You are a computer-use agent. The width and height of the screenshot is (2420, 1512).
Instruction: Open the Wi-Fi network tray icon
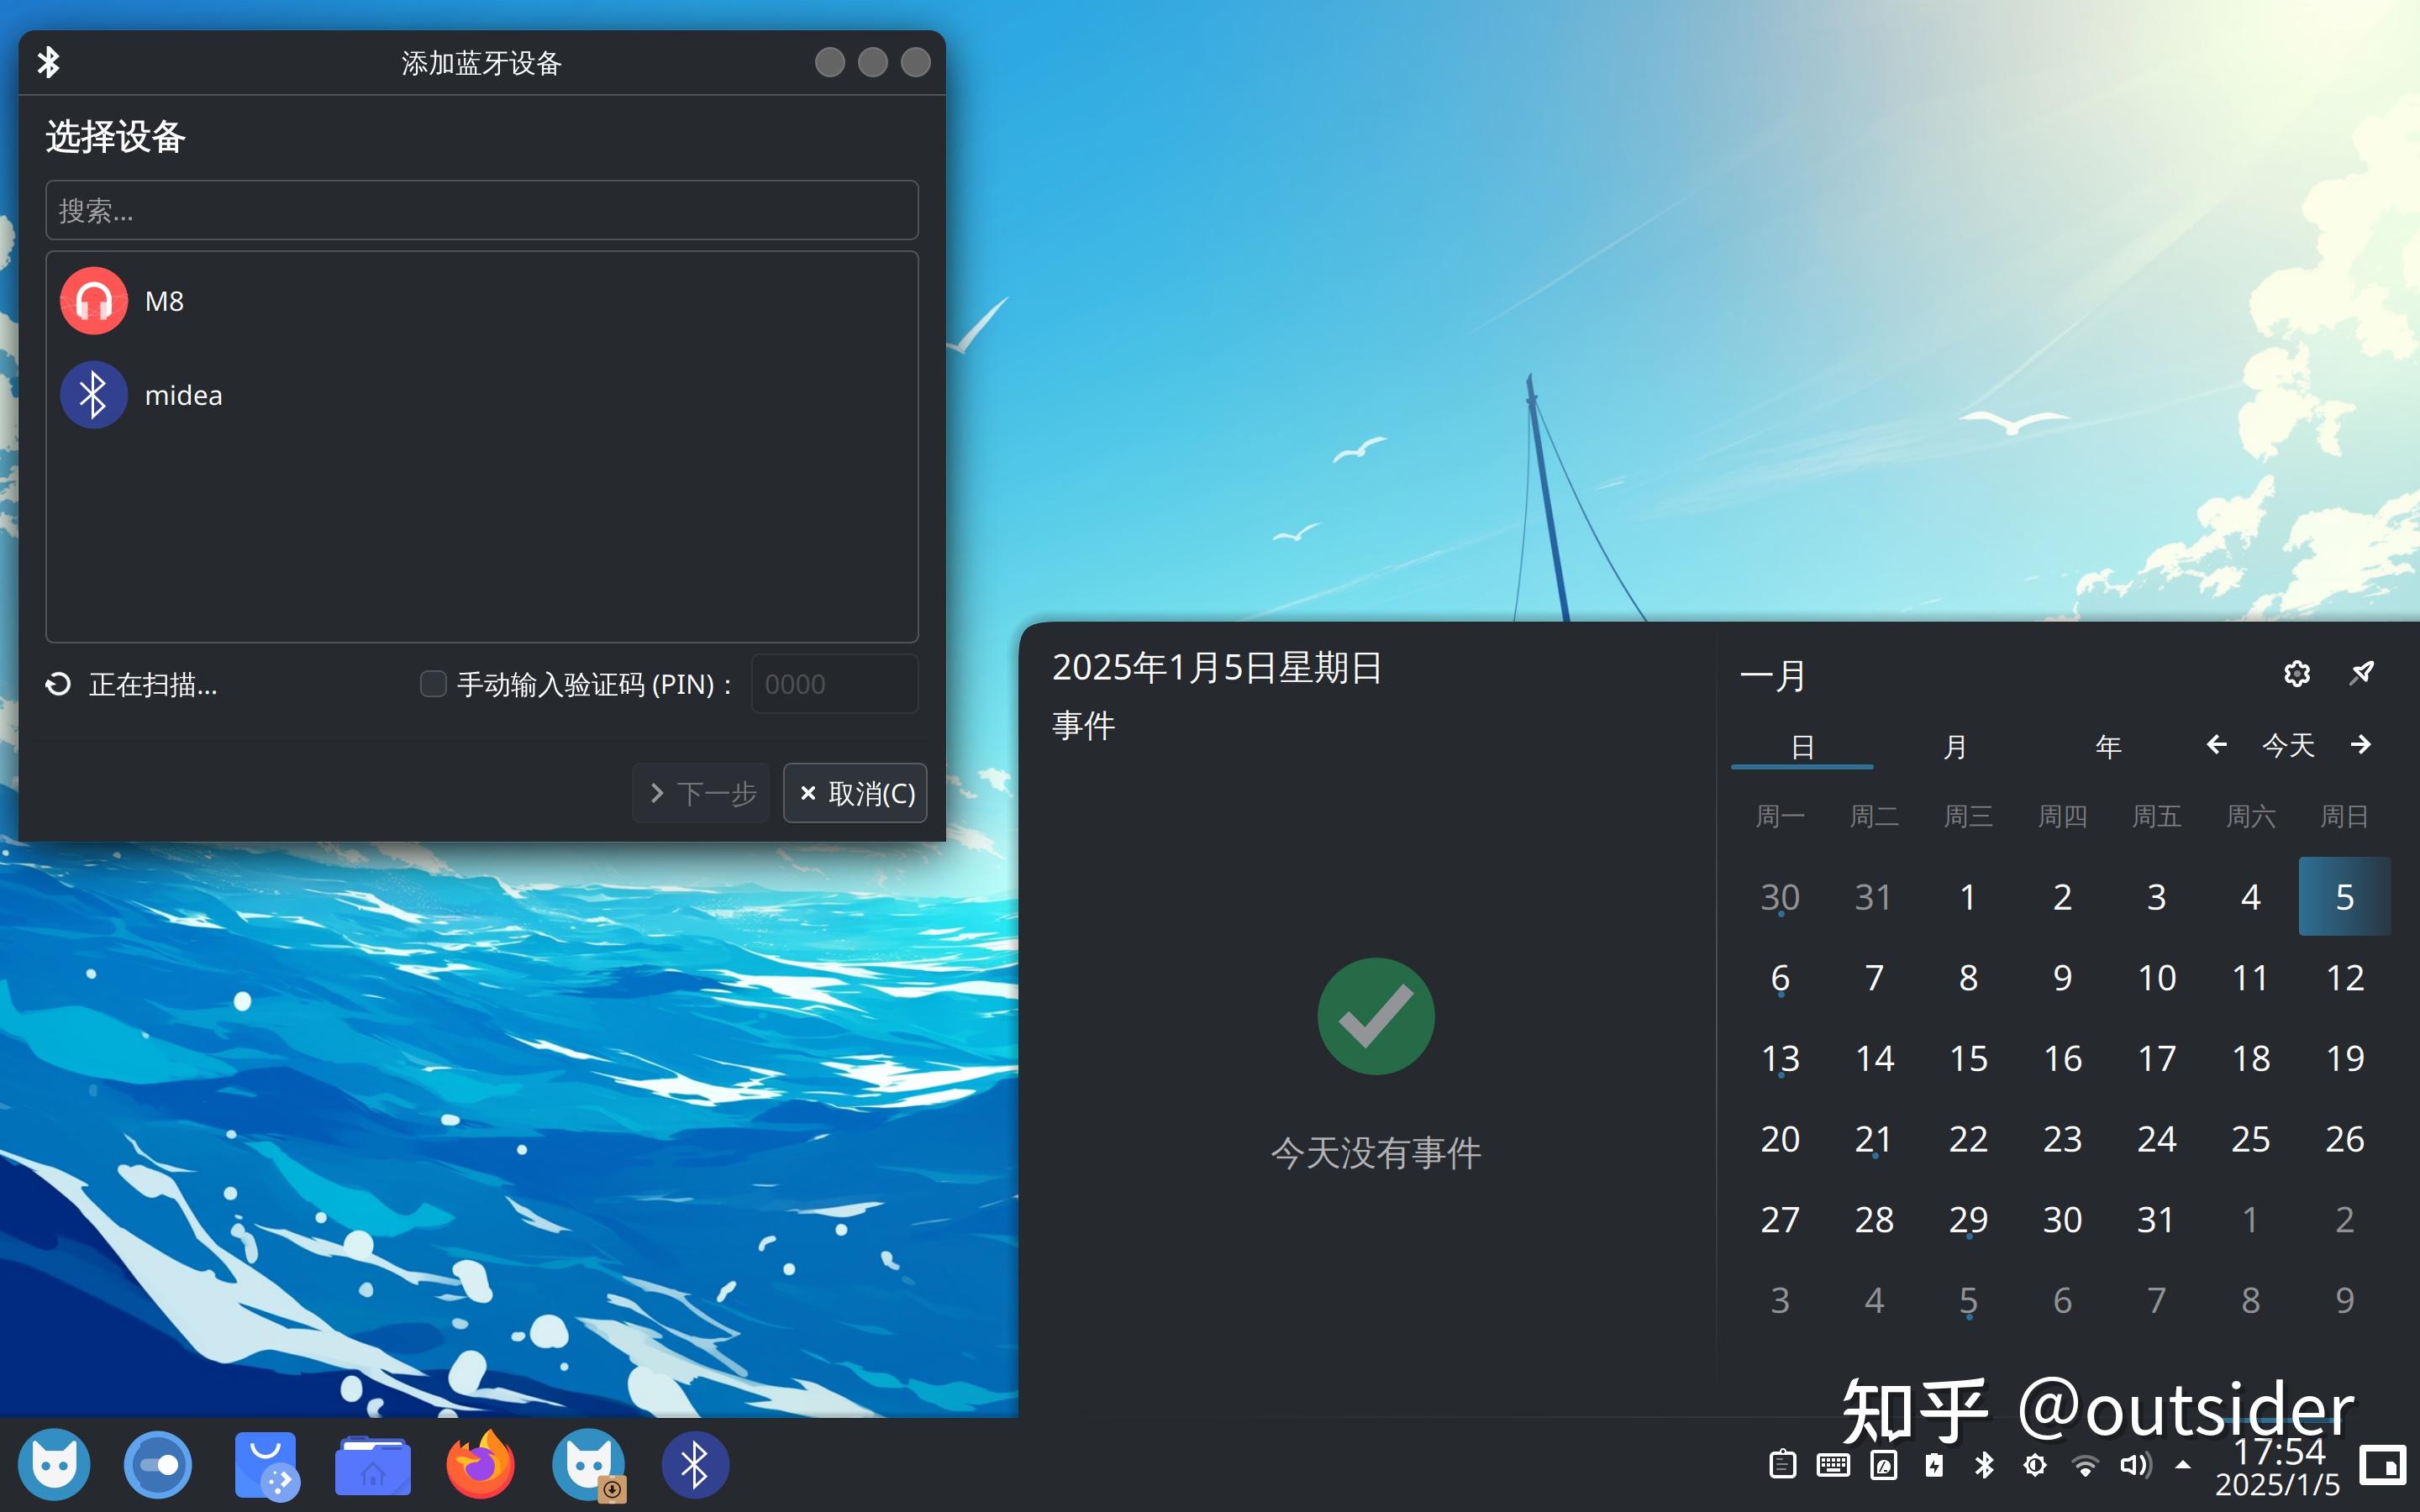click(2085, 1463)
